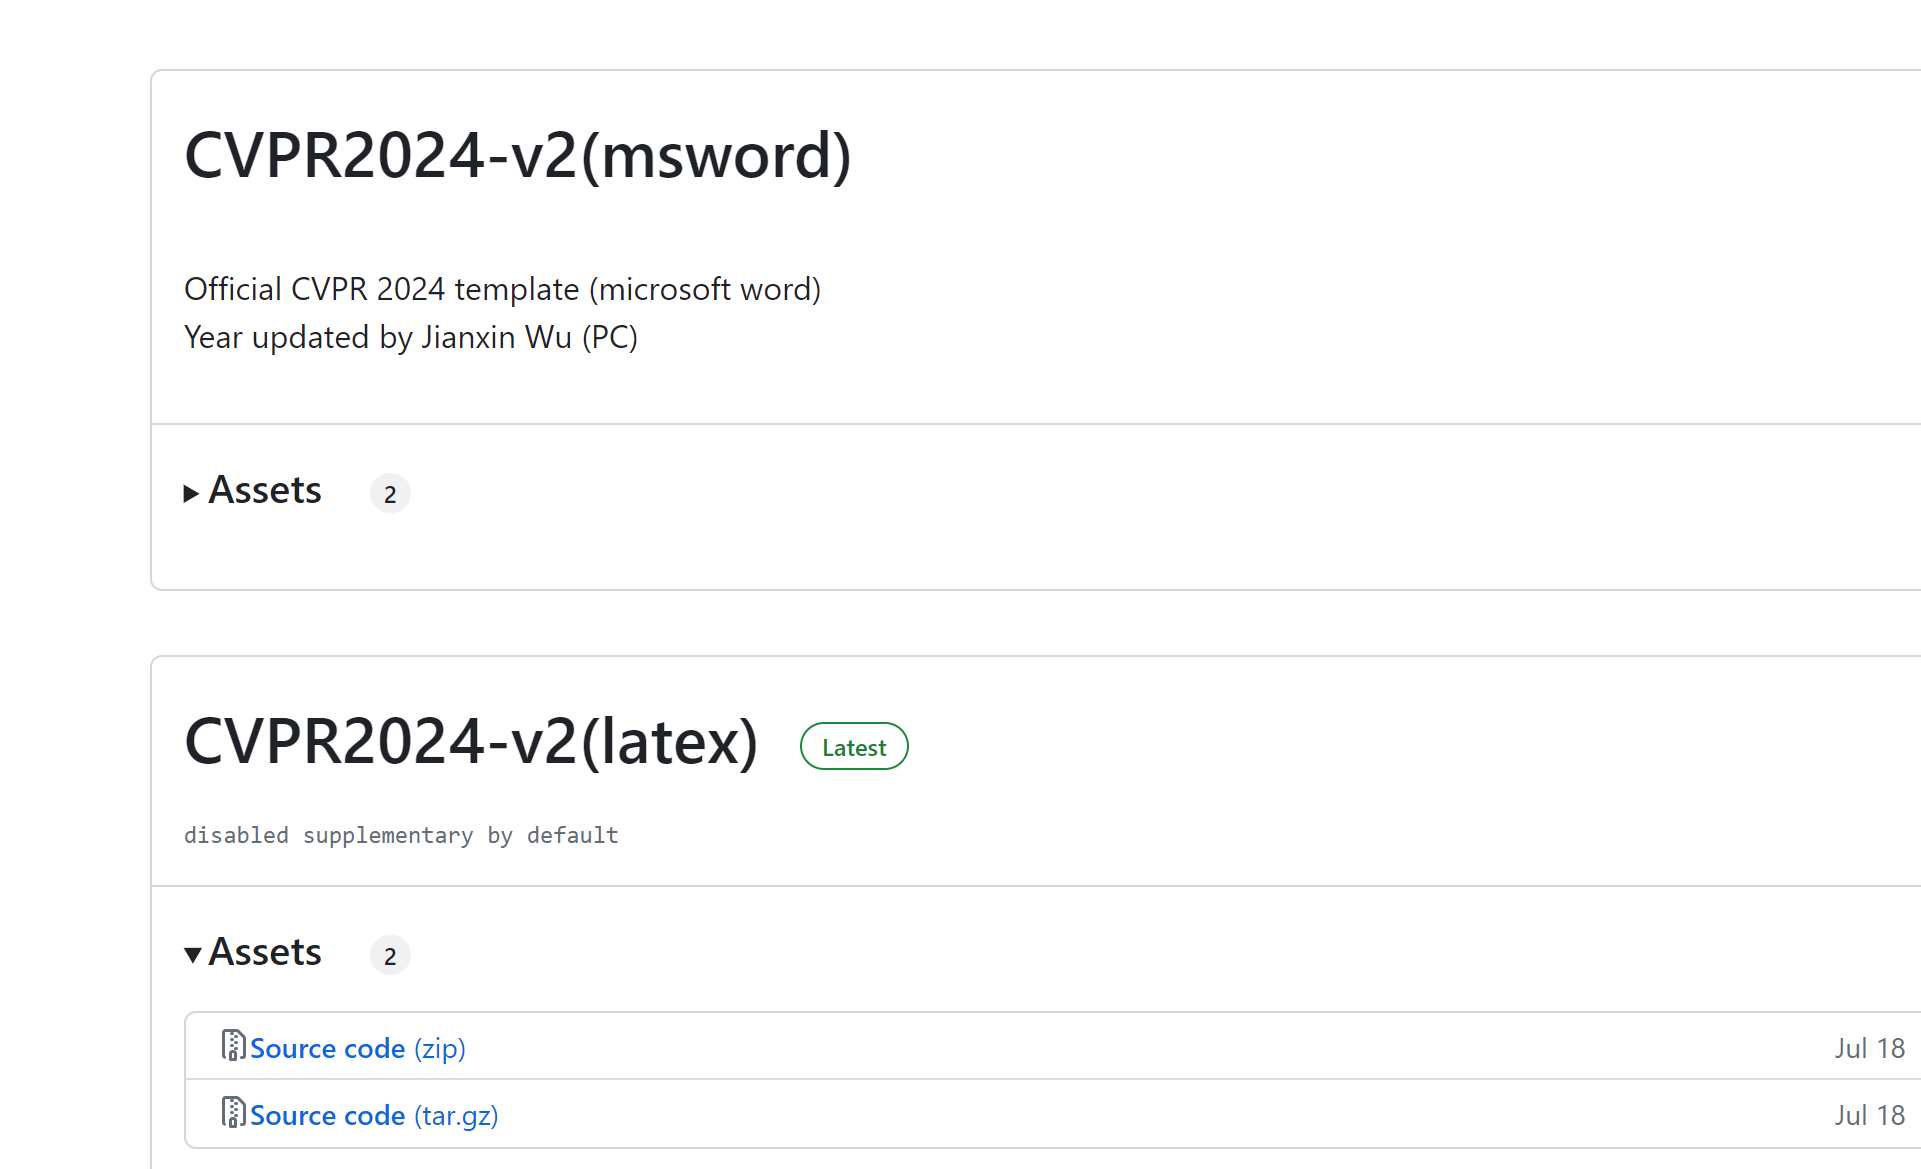Click the Assets heading in the latex release

click(x=265, y=952)
